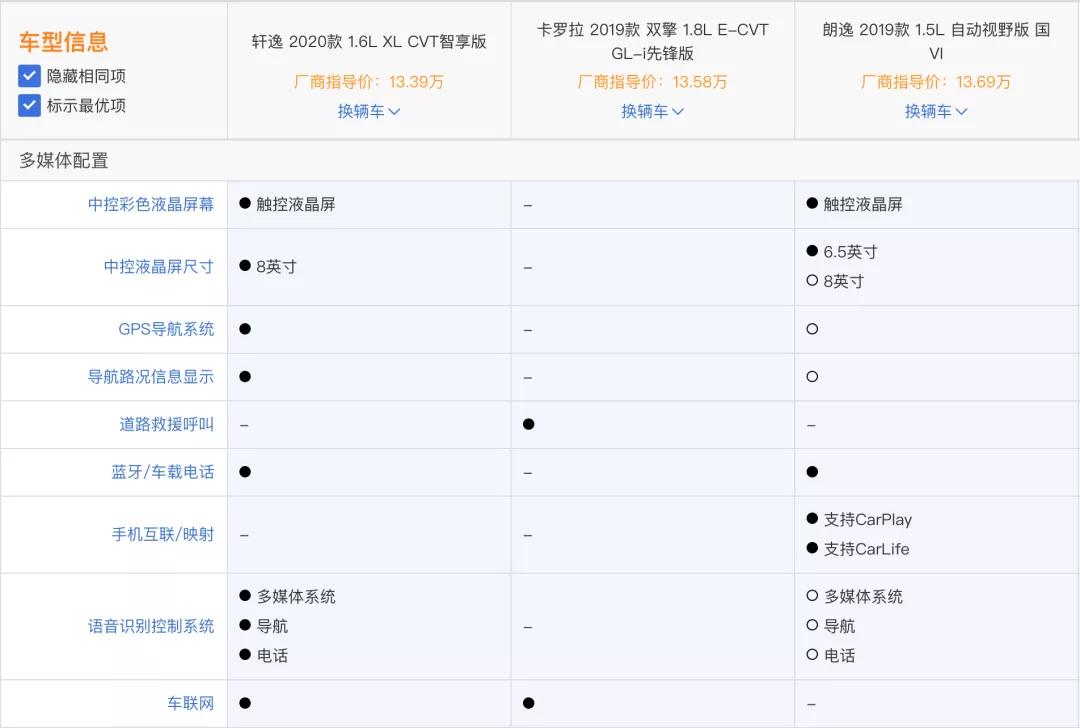Click the 卡罗拉 2019款 双擎 model title
Image resolution: width=1080 pixels, height=728 pixels.
coord(652,41)
